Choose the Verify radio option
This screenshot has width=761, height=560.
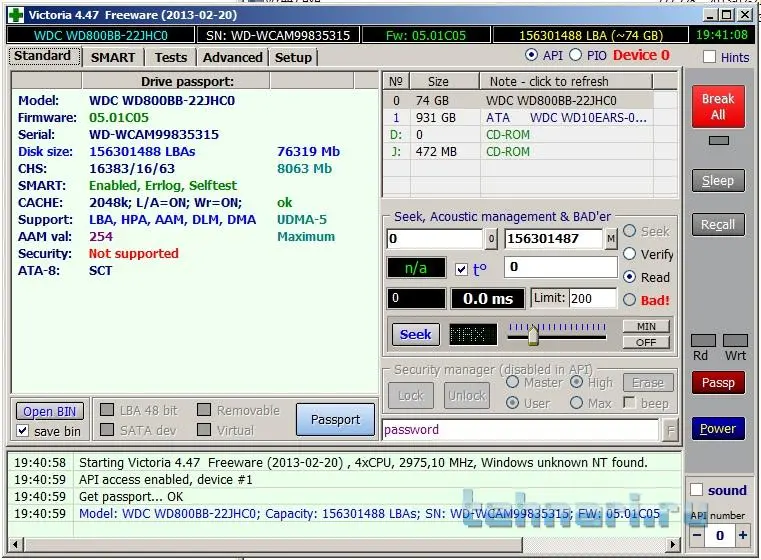[x=630, y=254]
